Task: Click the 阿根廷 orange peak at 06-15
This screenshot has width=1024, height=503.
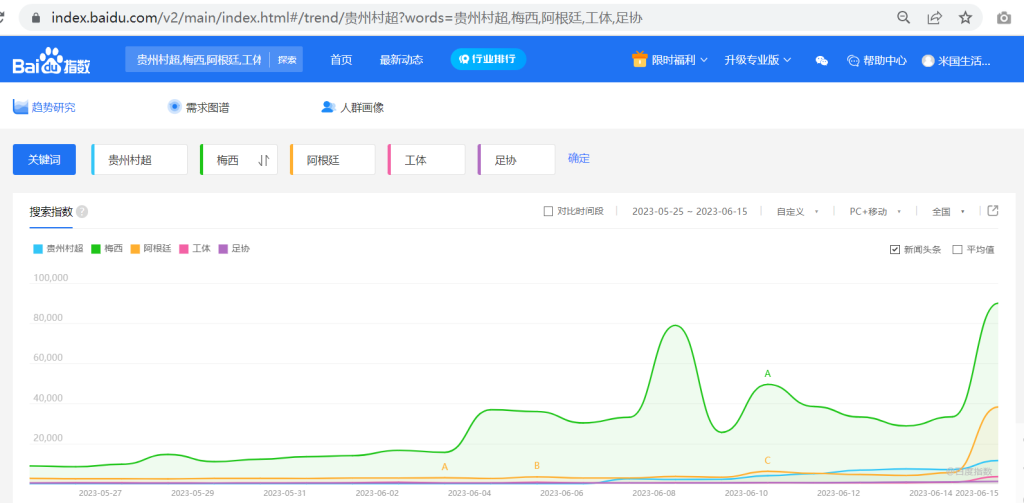Action: 998,407
